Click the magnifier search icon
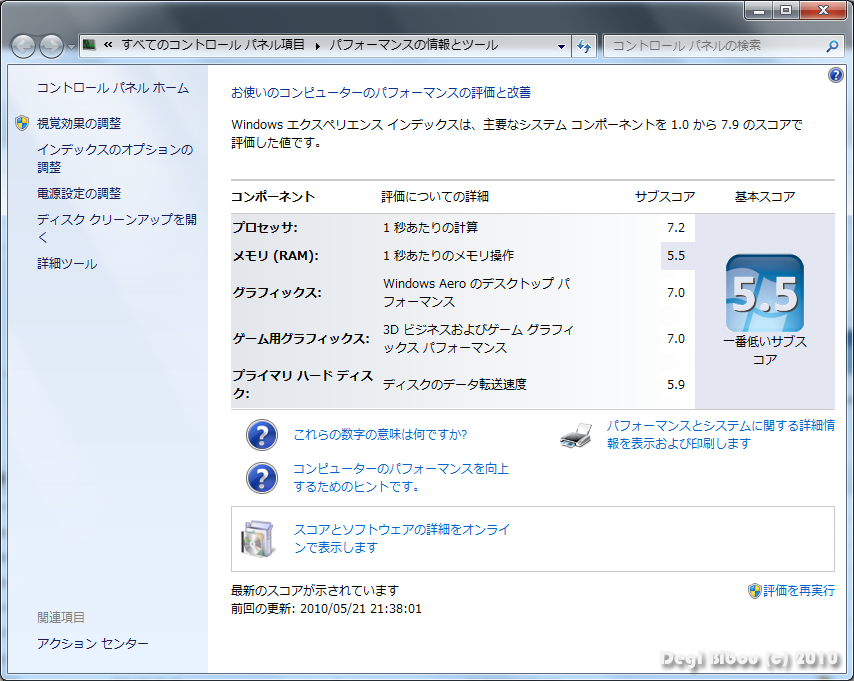Screen dimensions: 854x681 pos(832,46)
